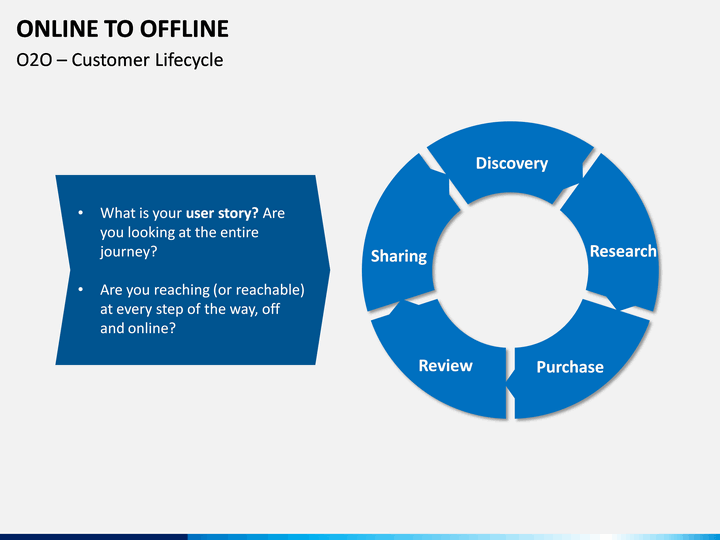Click the 'user story?' bold text
This screenshot has width=720, height=540.
pyautogui.click(x=222, y=213)
